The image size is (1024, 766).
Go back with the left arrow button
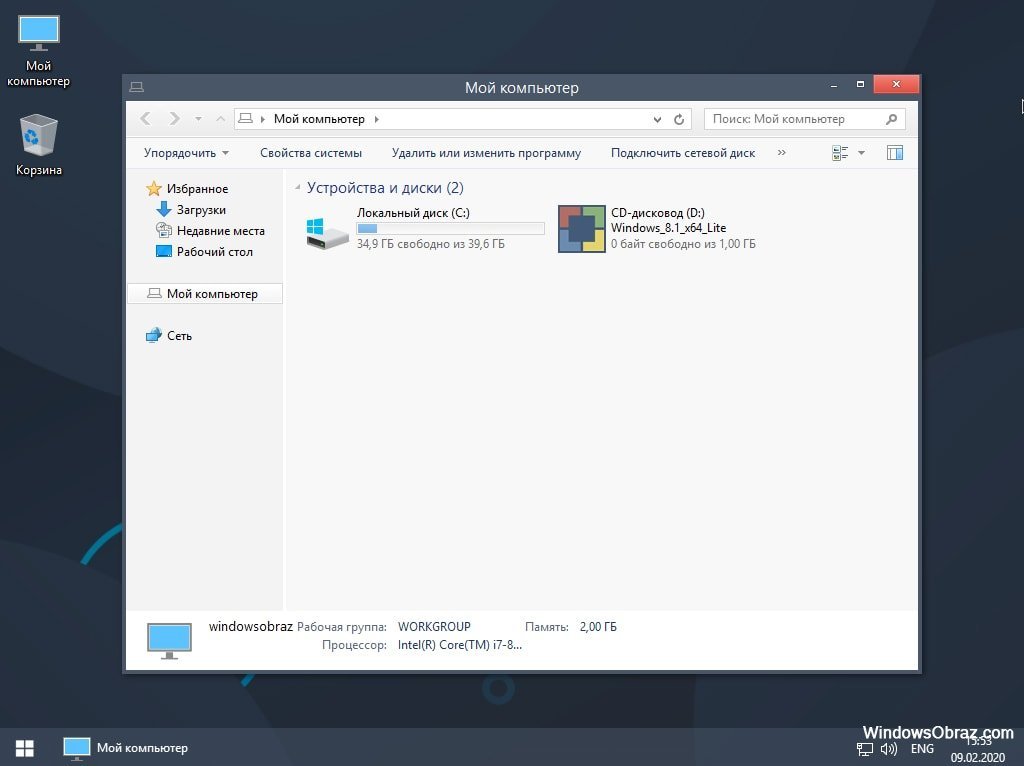click(146, 119)
